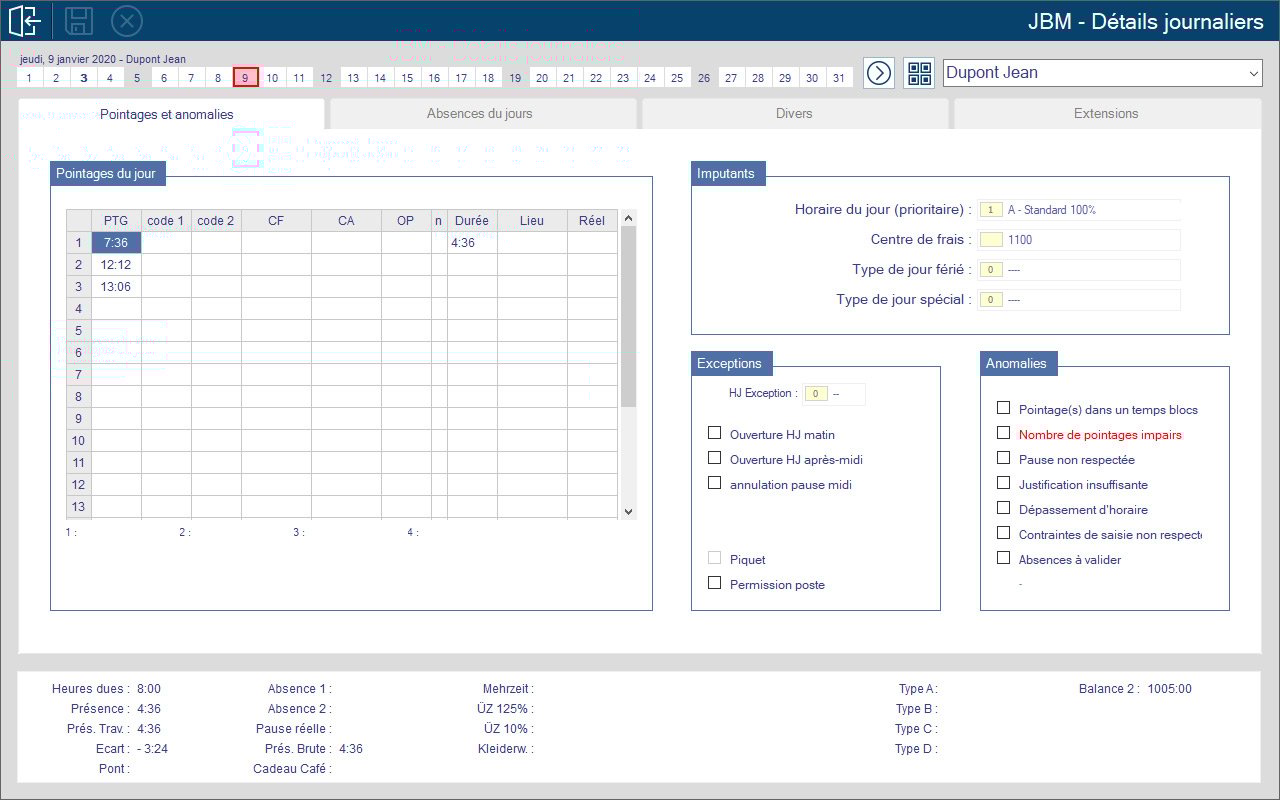Image resolution: width=1280 pixels, height=800 pixels.
Task: Go to next day with arrow icon
Action: point(879,73)
